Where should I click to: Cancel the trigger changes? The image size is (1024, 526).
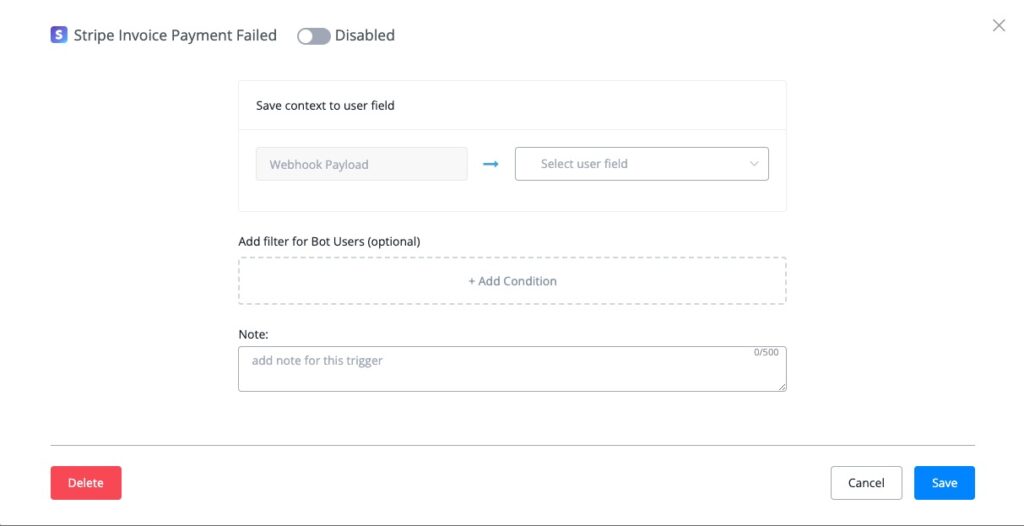coord(866,483)
